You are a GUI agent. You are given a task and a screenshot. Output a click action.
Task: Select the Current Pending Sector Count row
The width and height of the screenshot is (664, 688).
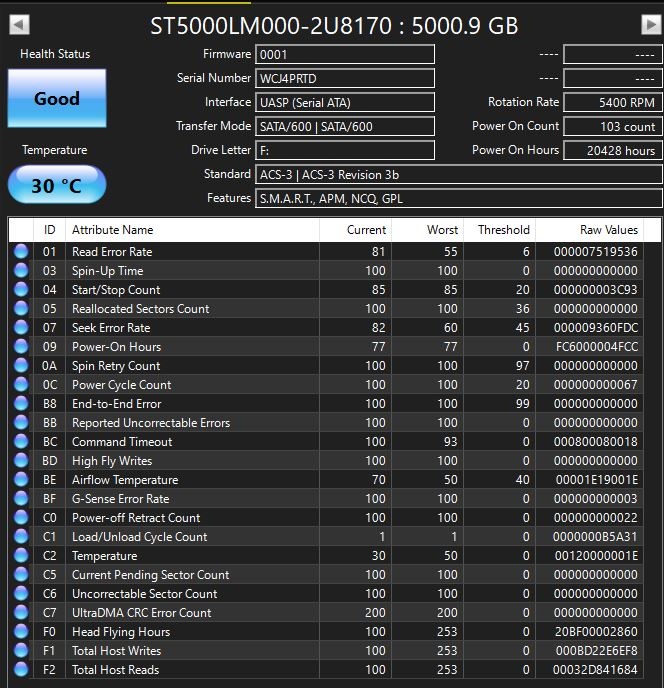[150, 575]
